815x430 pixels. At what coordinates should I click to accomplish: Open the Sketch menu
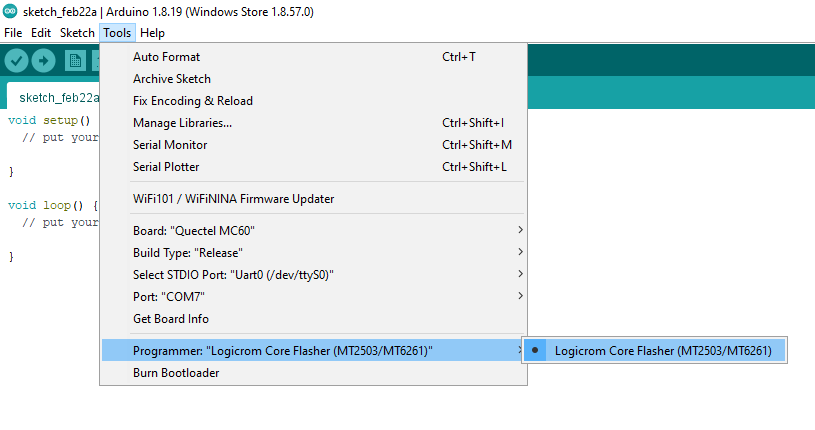[77, 33]
